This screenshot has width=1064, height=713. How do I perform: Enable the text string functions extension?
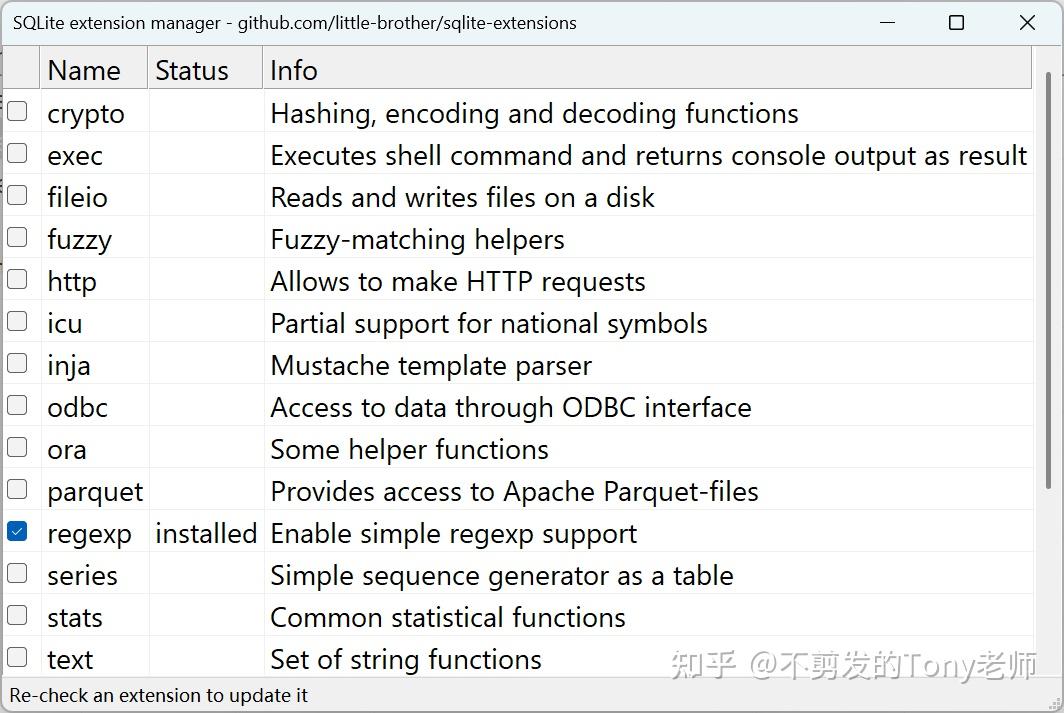tap(17, 657)
